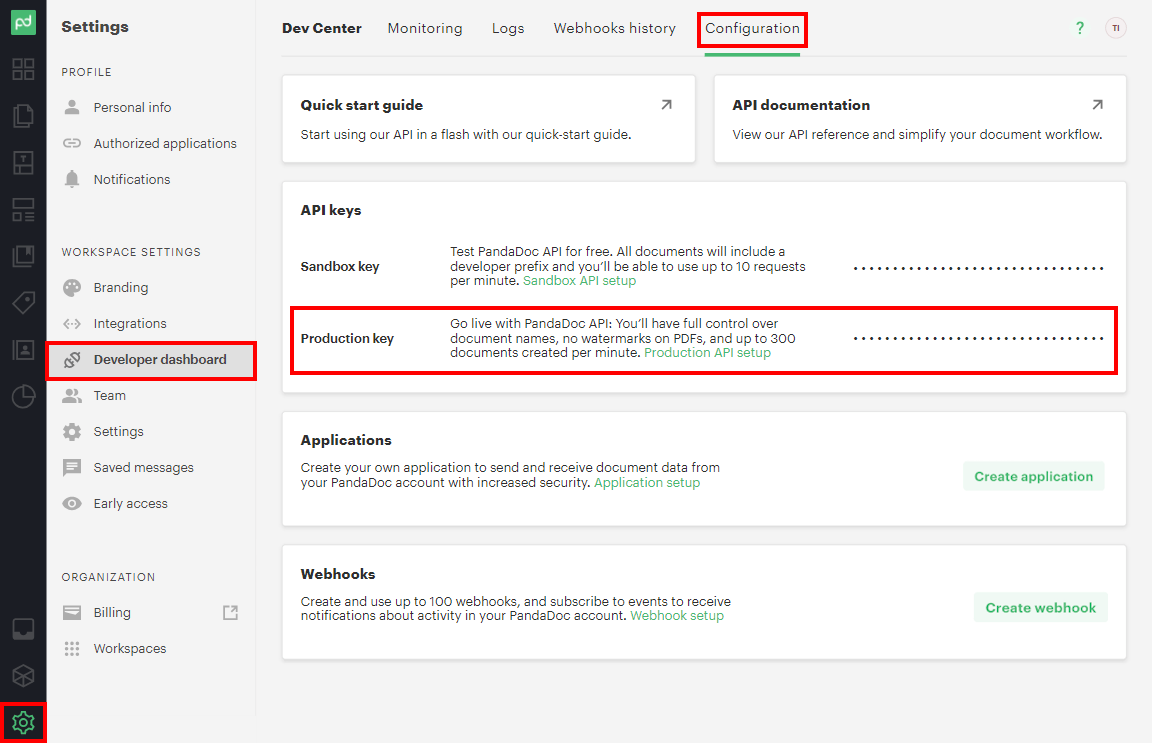Screen dimensions: 1152x743
Task: Reveal the hidden Production key dots
Action: tap(978, 339)
